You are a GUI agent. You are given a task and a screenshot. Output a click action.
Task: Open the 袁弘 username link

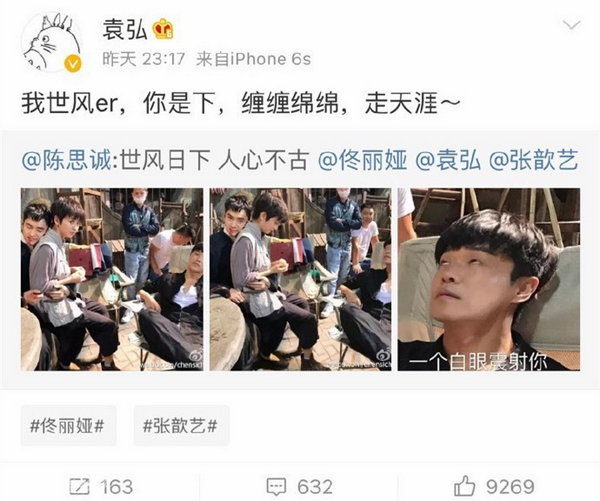(x=125, y=29)
